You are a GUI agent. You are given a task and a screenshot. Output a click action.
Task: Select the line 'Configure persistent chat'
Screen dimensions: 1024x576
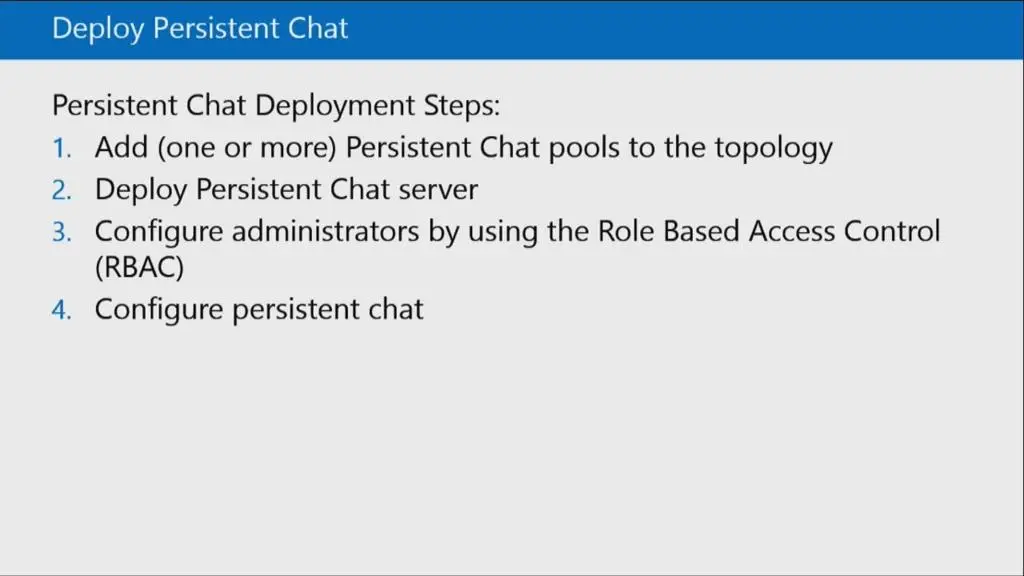coord(259,310)
